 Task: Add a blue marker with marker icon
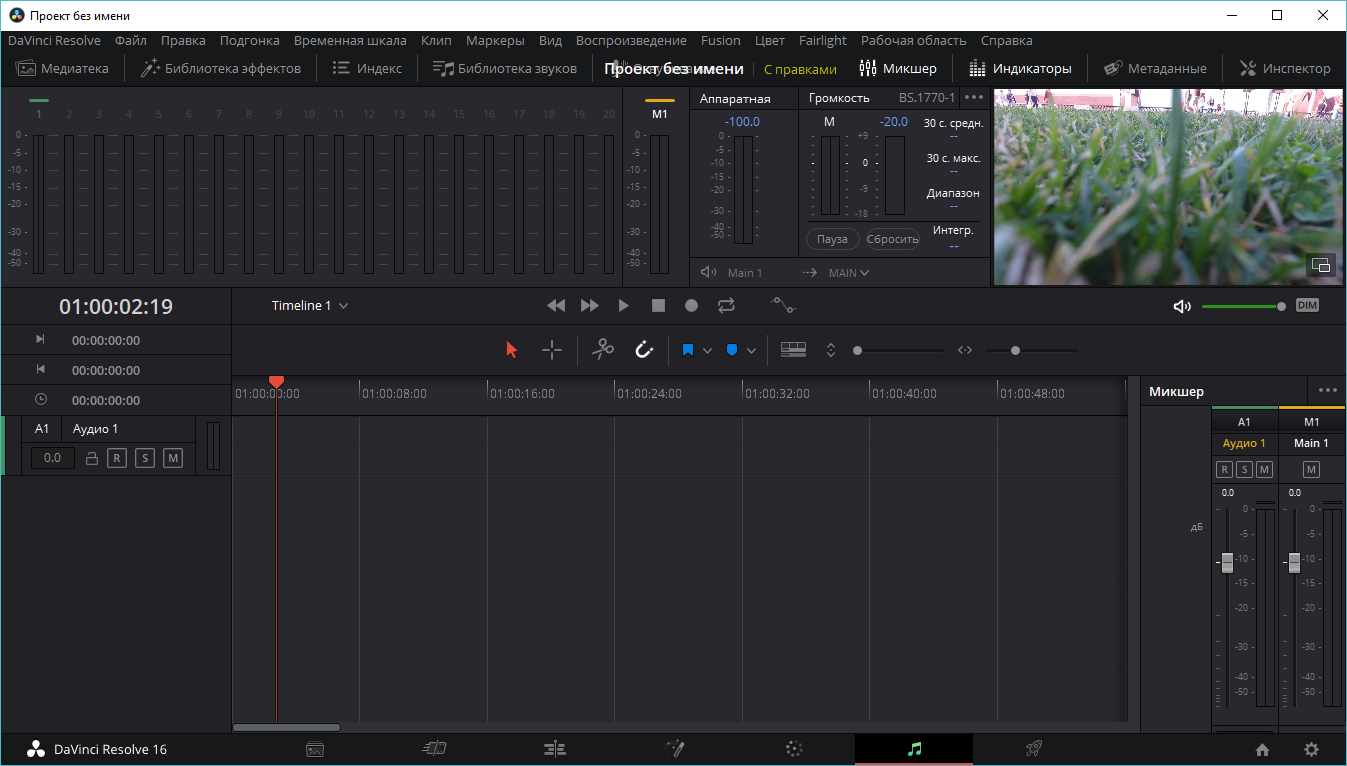tap(732, 350)
